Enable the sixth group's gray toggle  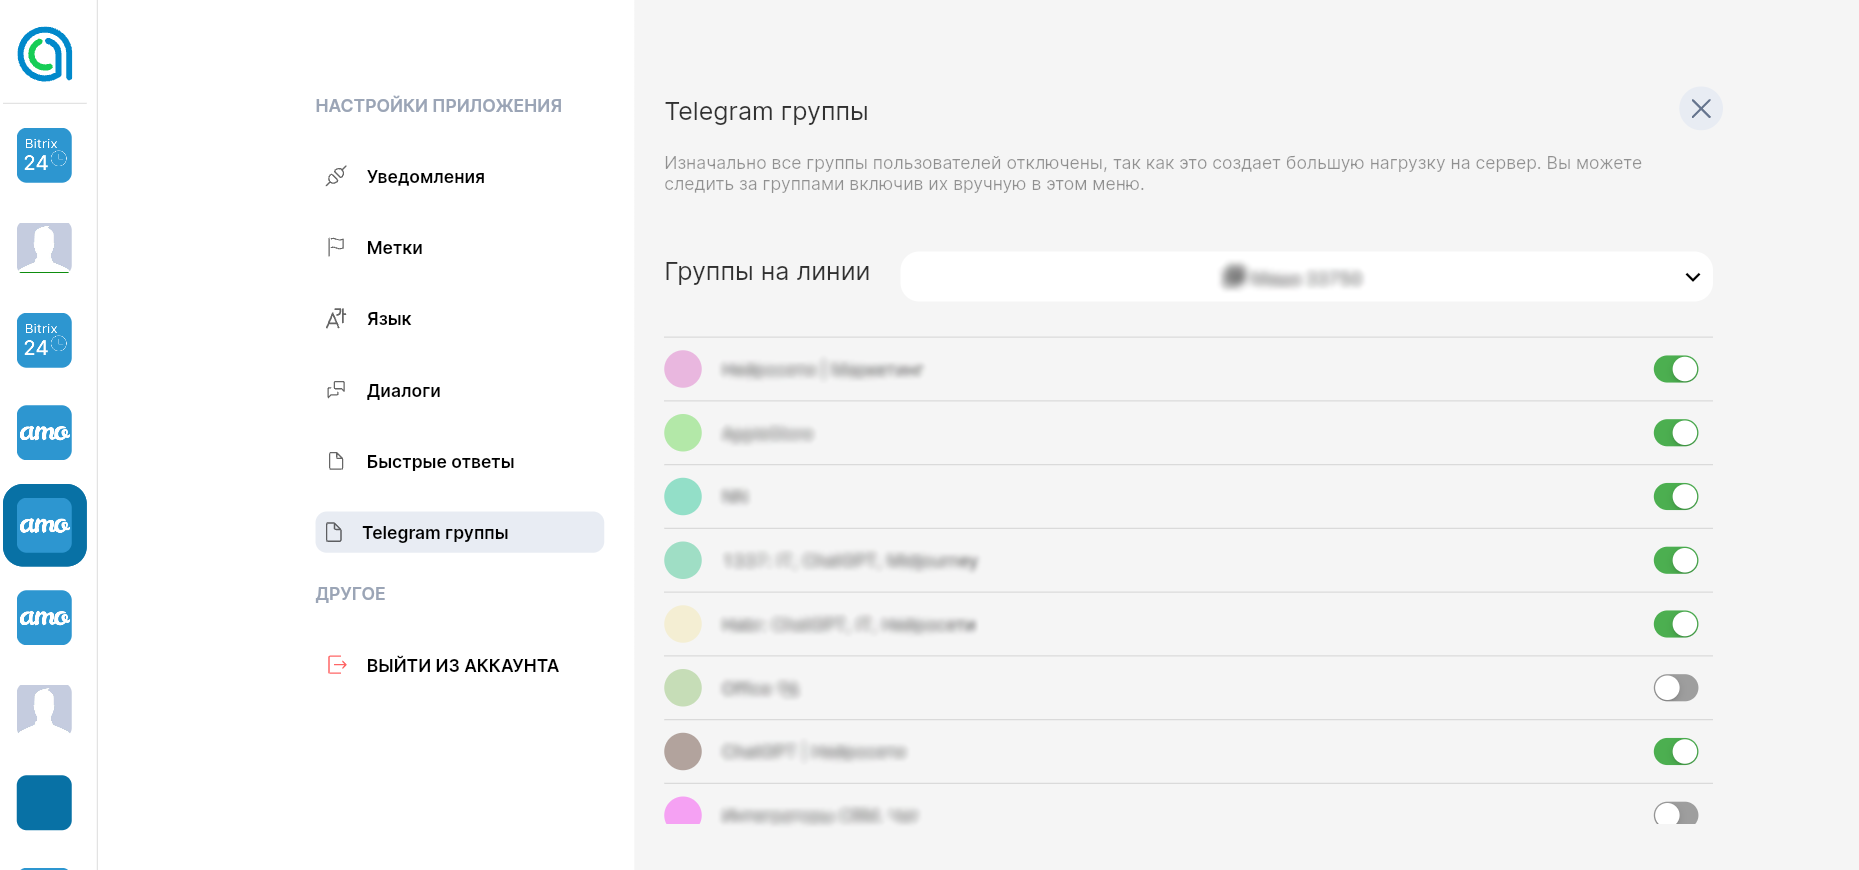[x=1675, y=688]
